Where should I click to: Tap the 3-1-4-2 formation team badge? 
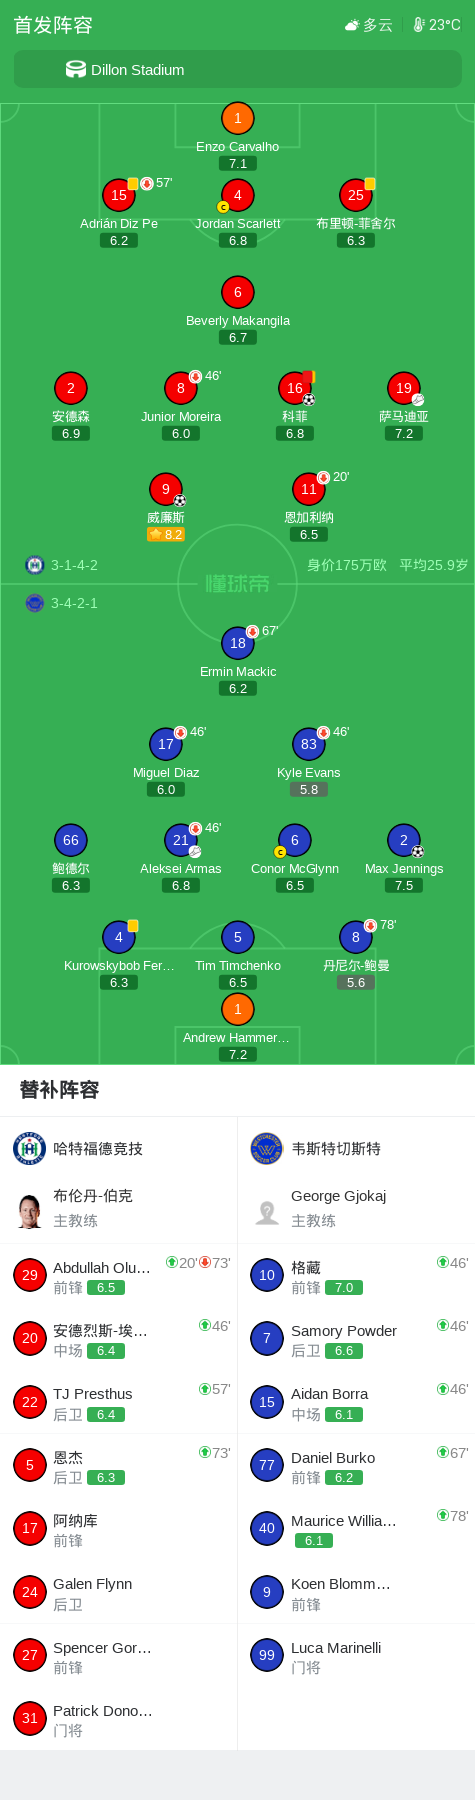click(x=35, y=565)
